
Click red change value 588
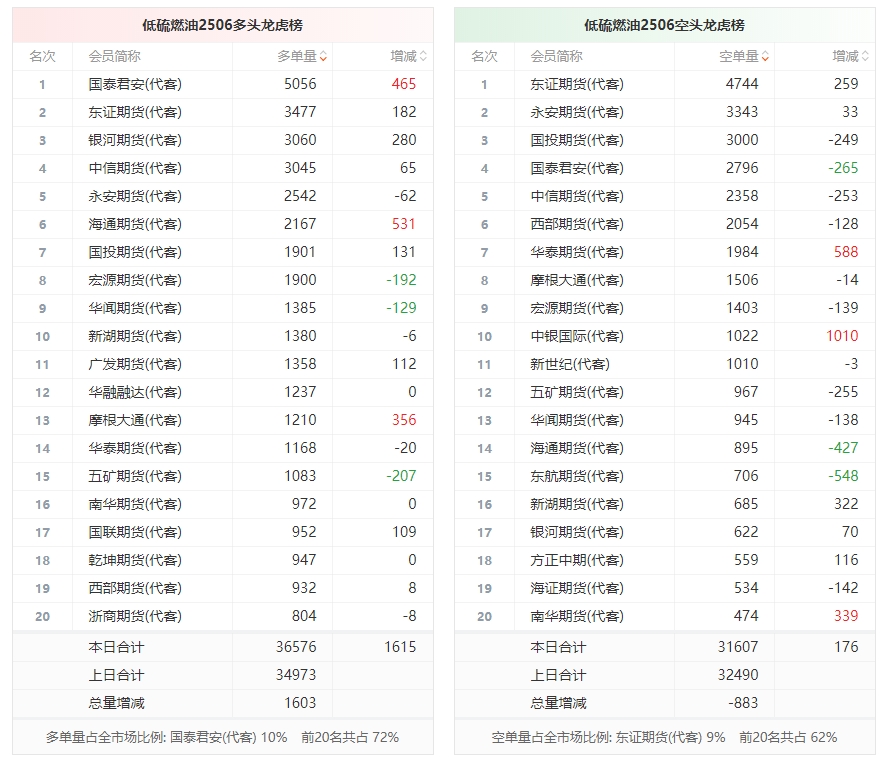[846, 252]
